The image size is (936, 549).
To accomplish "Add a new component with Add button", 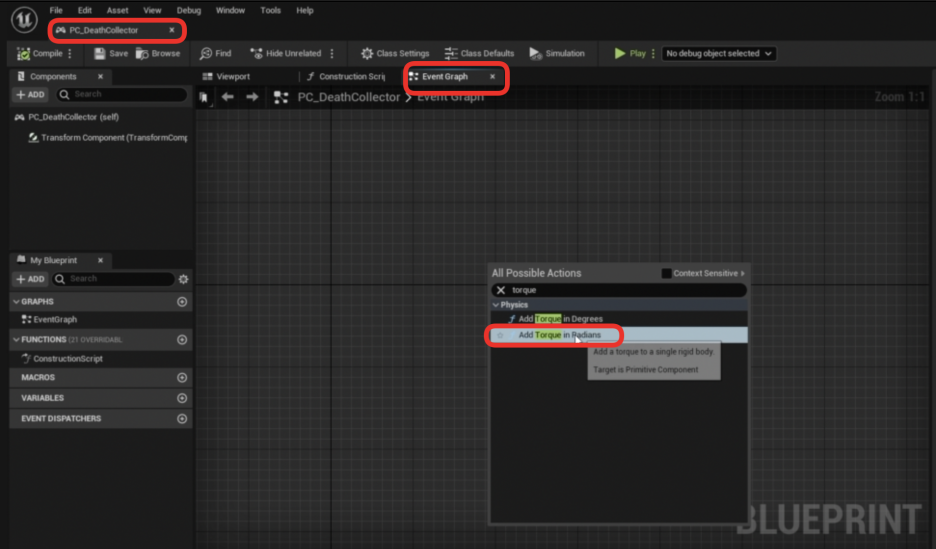I will [30, 94].
